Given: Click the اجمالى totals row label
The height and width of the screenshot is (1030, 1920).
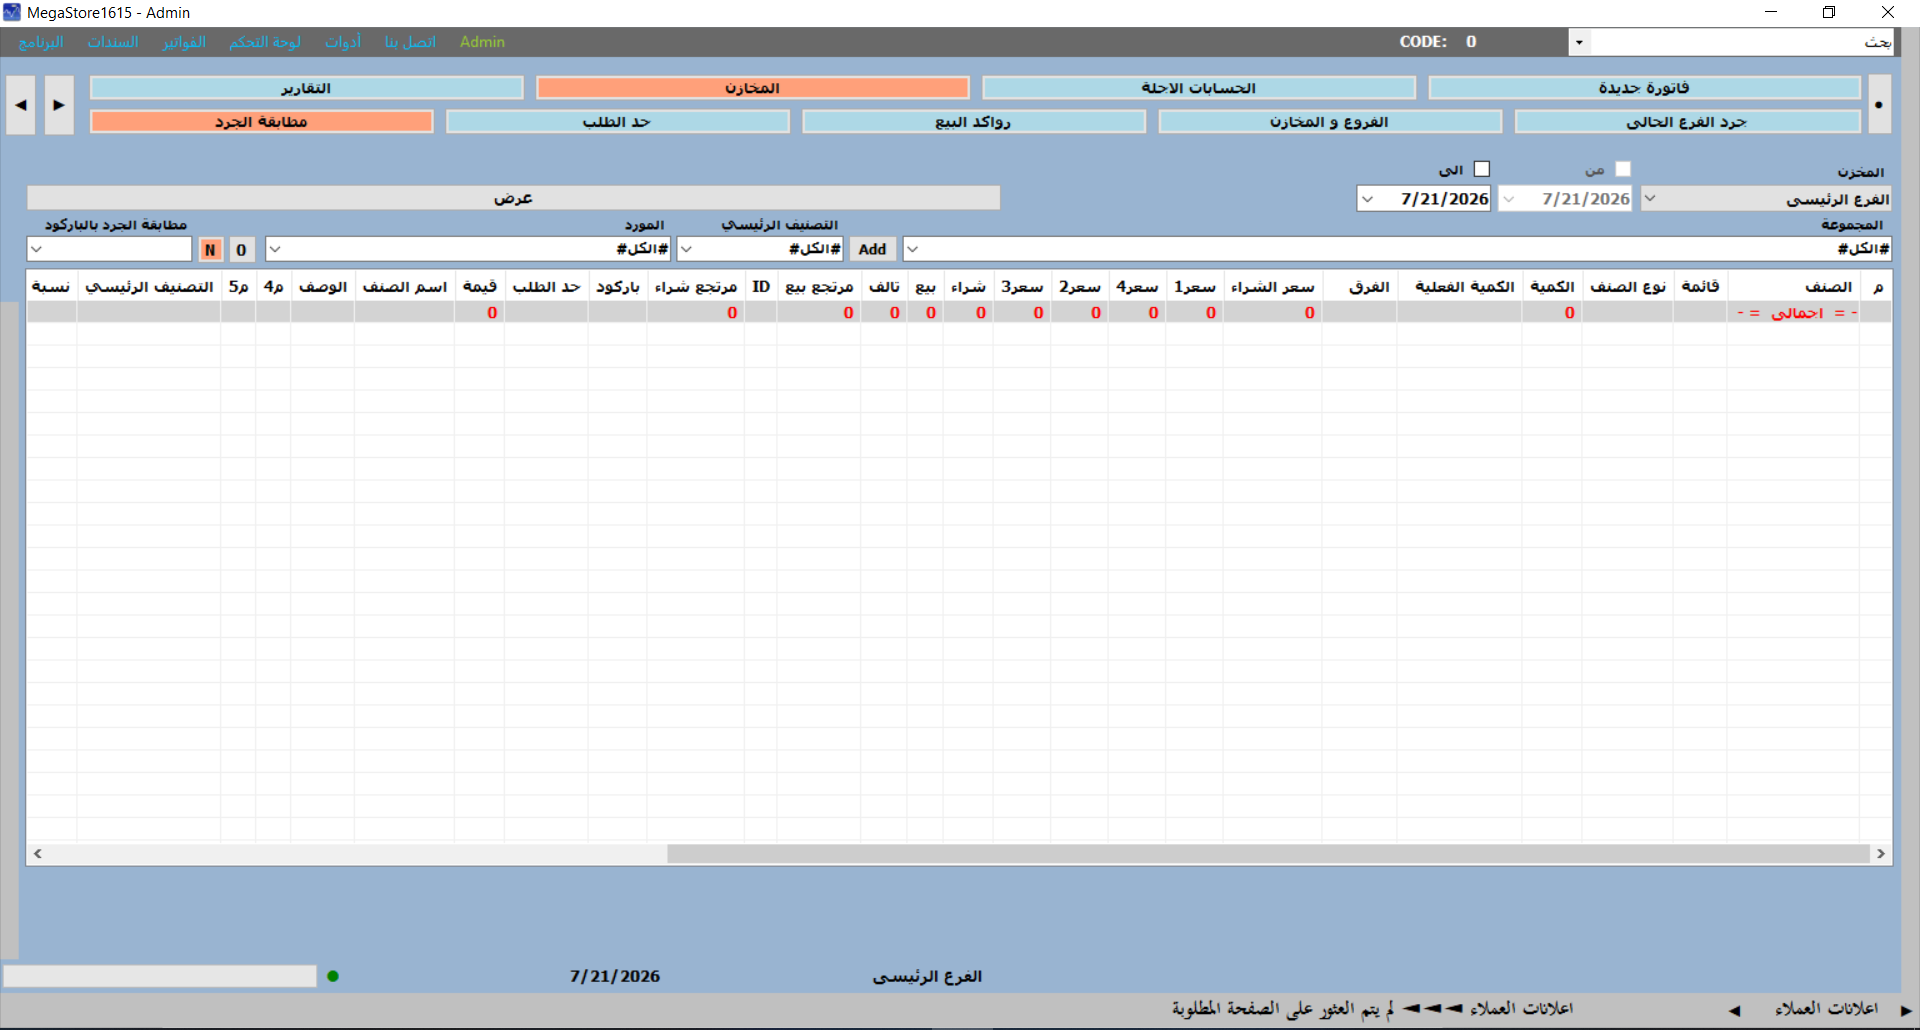Looking at the screenshot, I should [1797, 313].
